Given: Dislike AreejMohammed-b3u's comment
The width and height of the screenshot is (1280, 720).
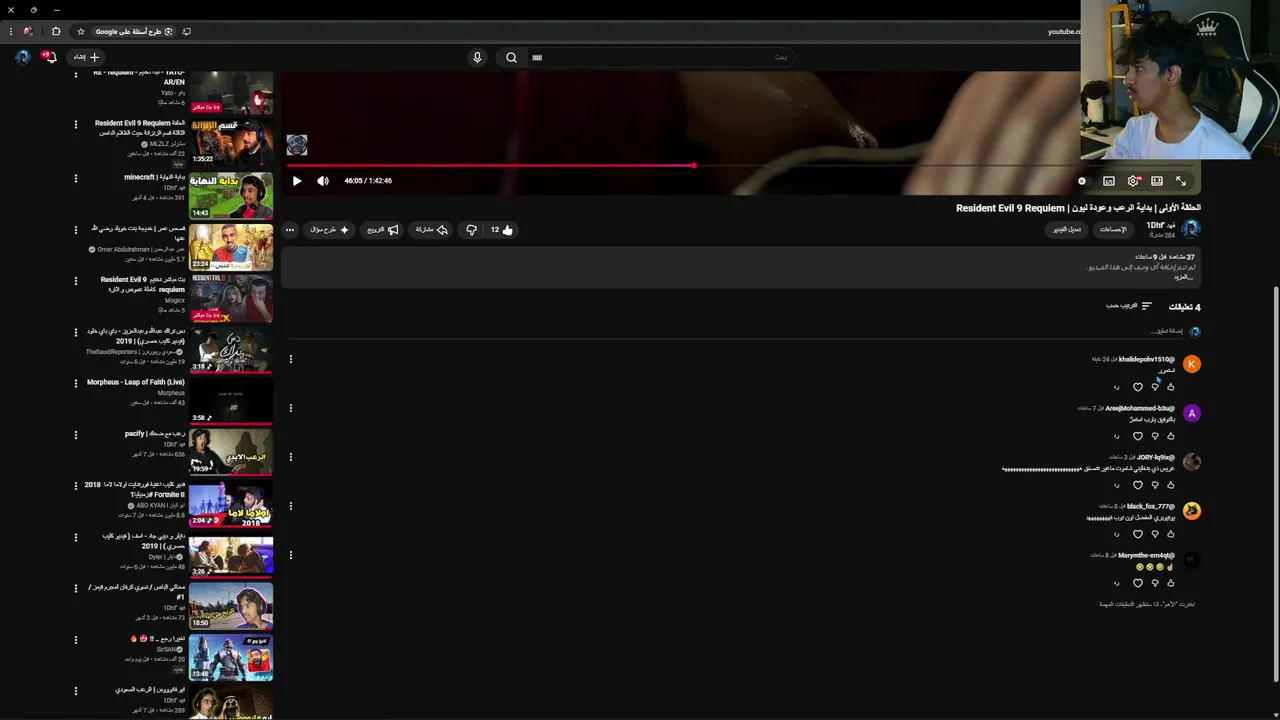Looking at the screenshot, I should tap(1155, 436).
